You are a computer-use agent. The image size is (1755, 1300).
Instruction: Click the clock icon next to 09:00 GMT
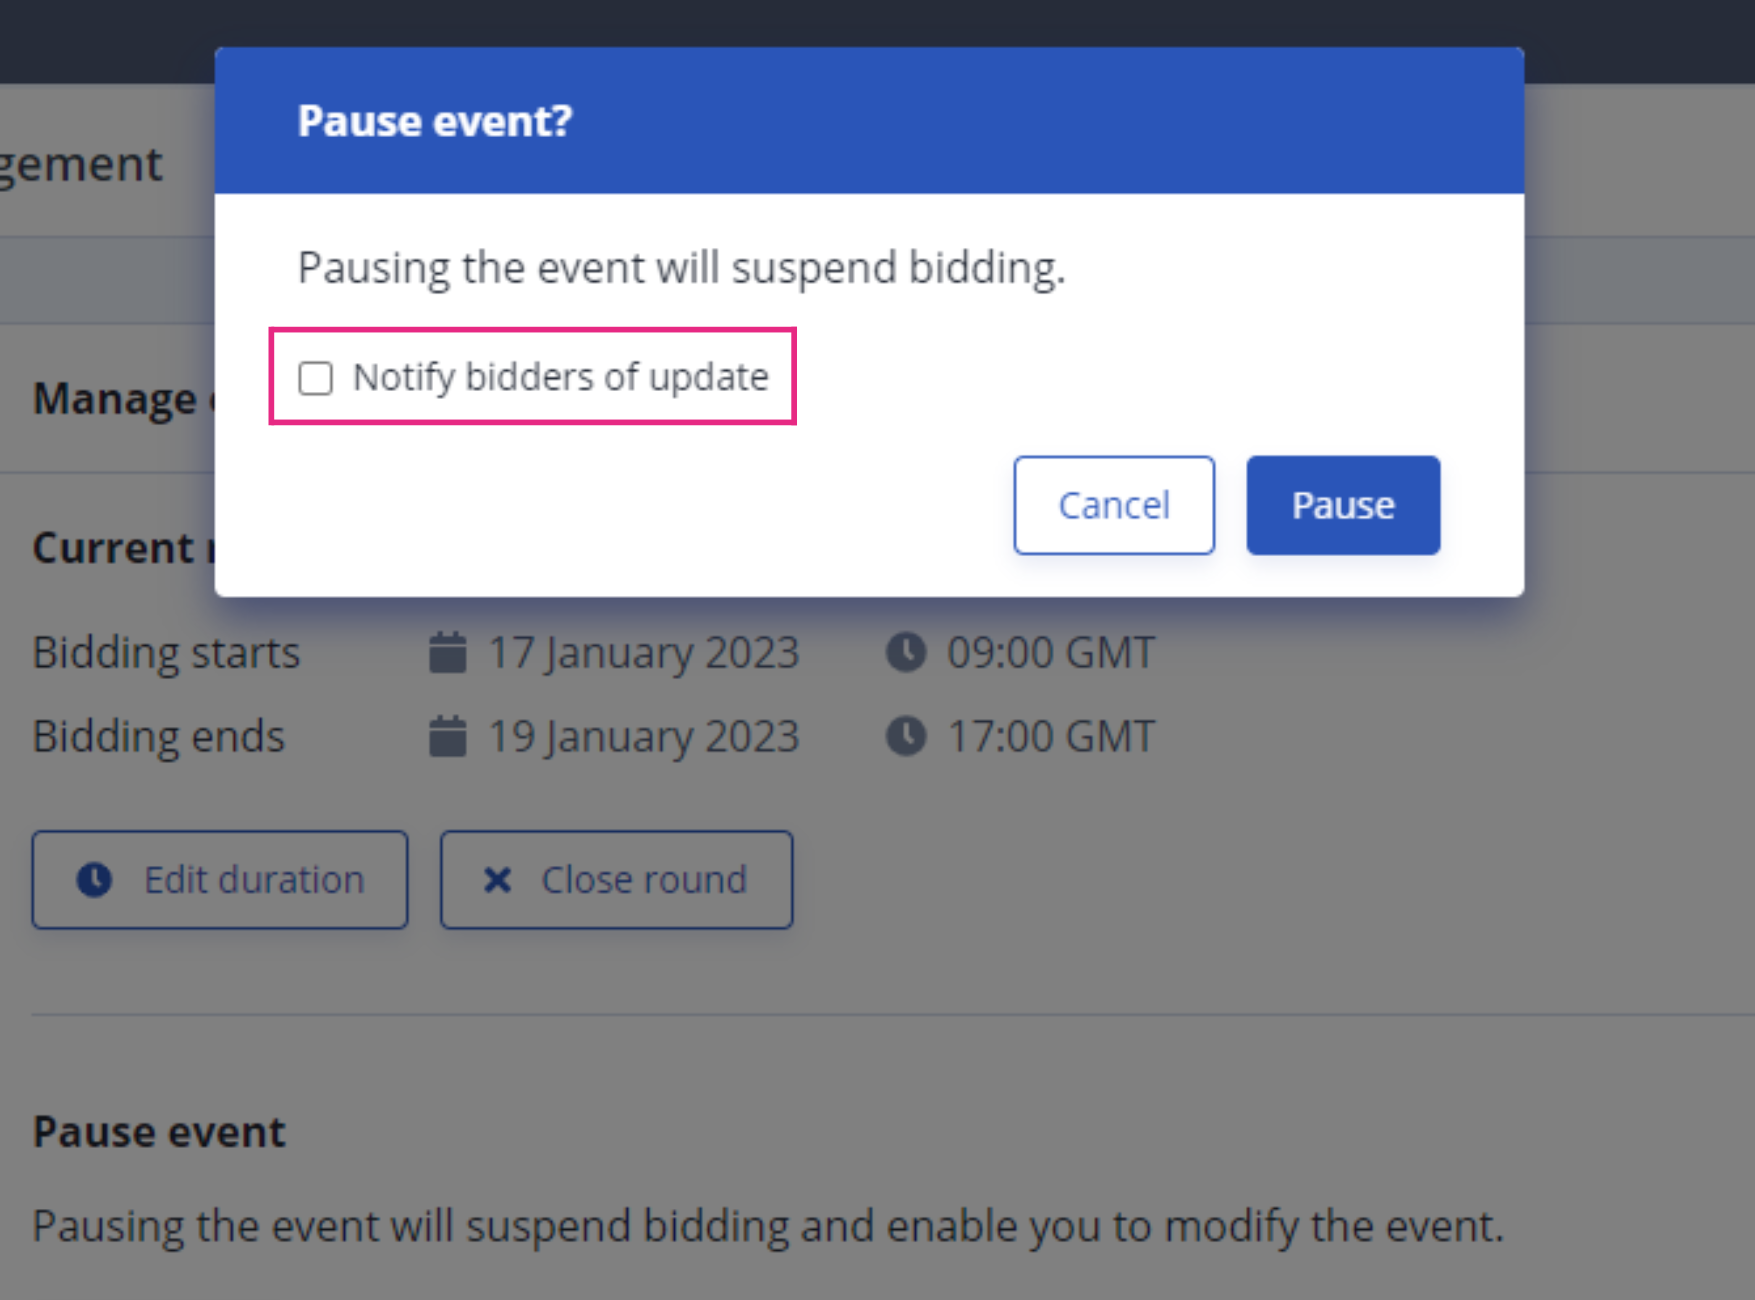906,653
